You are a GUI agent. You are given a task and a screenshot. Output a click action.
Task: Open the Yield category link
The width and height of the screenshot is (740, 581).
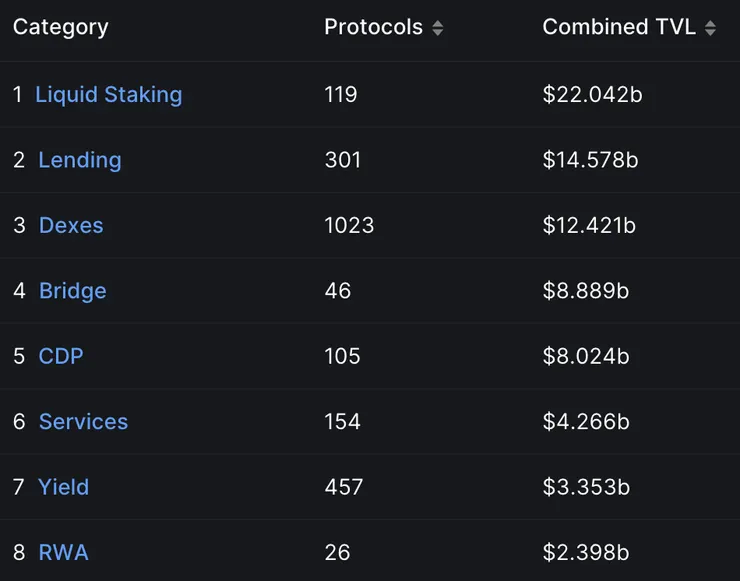[x=63, y=487]
